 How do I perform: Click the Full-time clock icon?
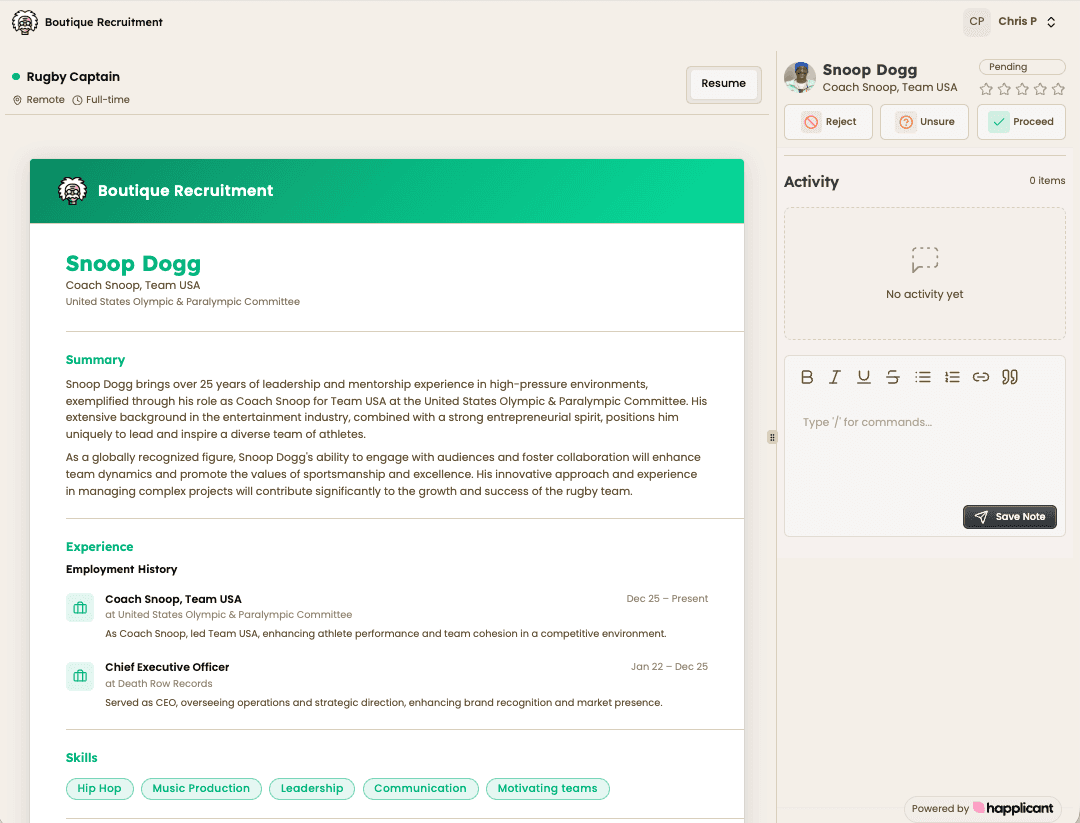77,100
